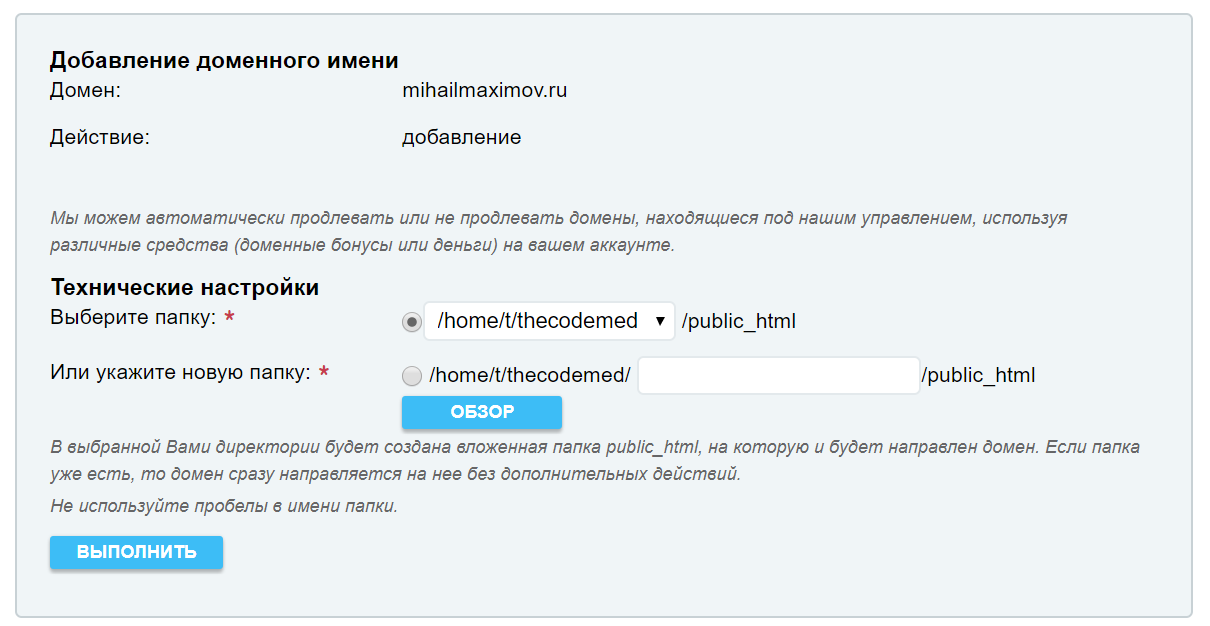Click /public_html text after the dropdown
The image size is (1210, 626).
(738, 322)
